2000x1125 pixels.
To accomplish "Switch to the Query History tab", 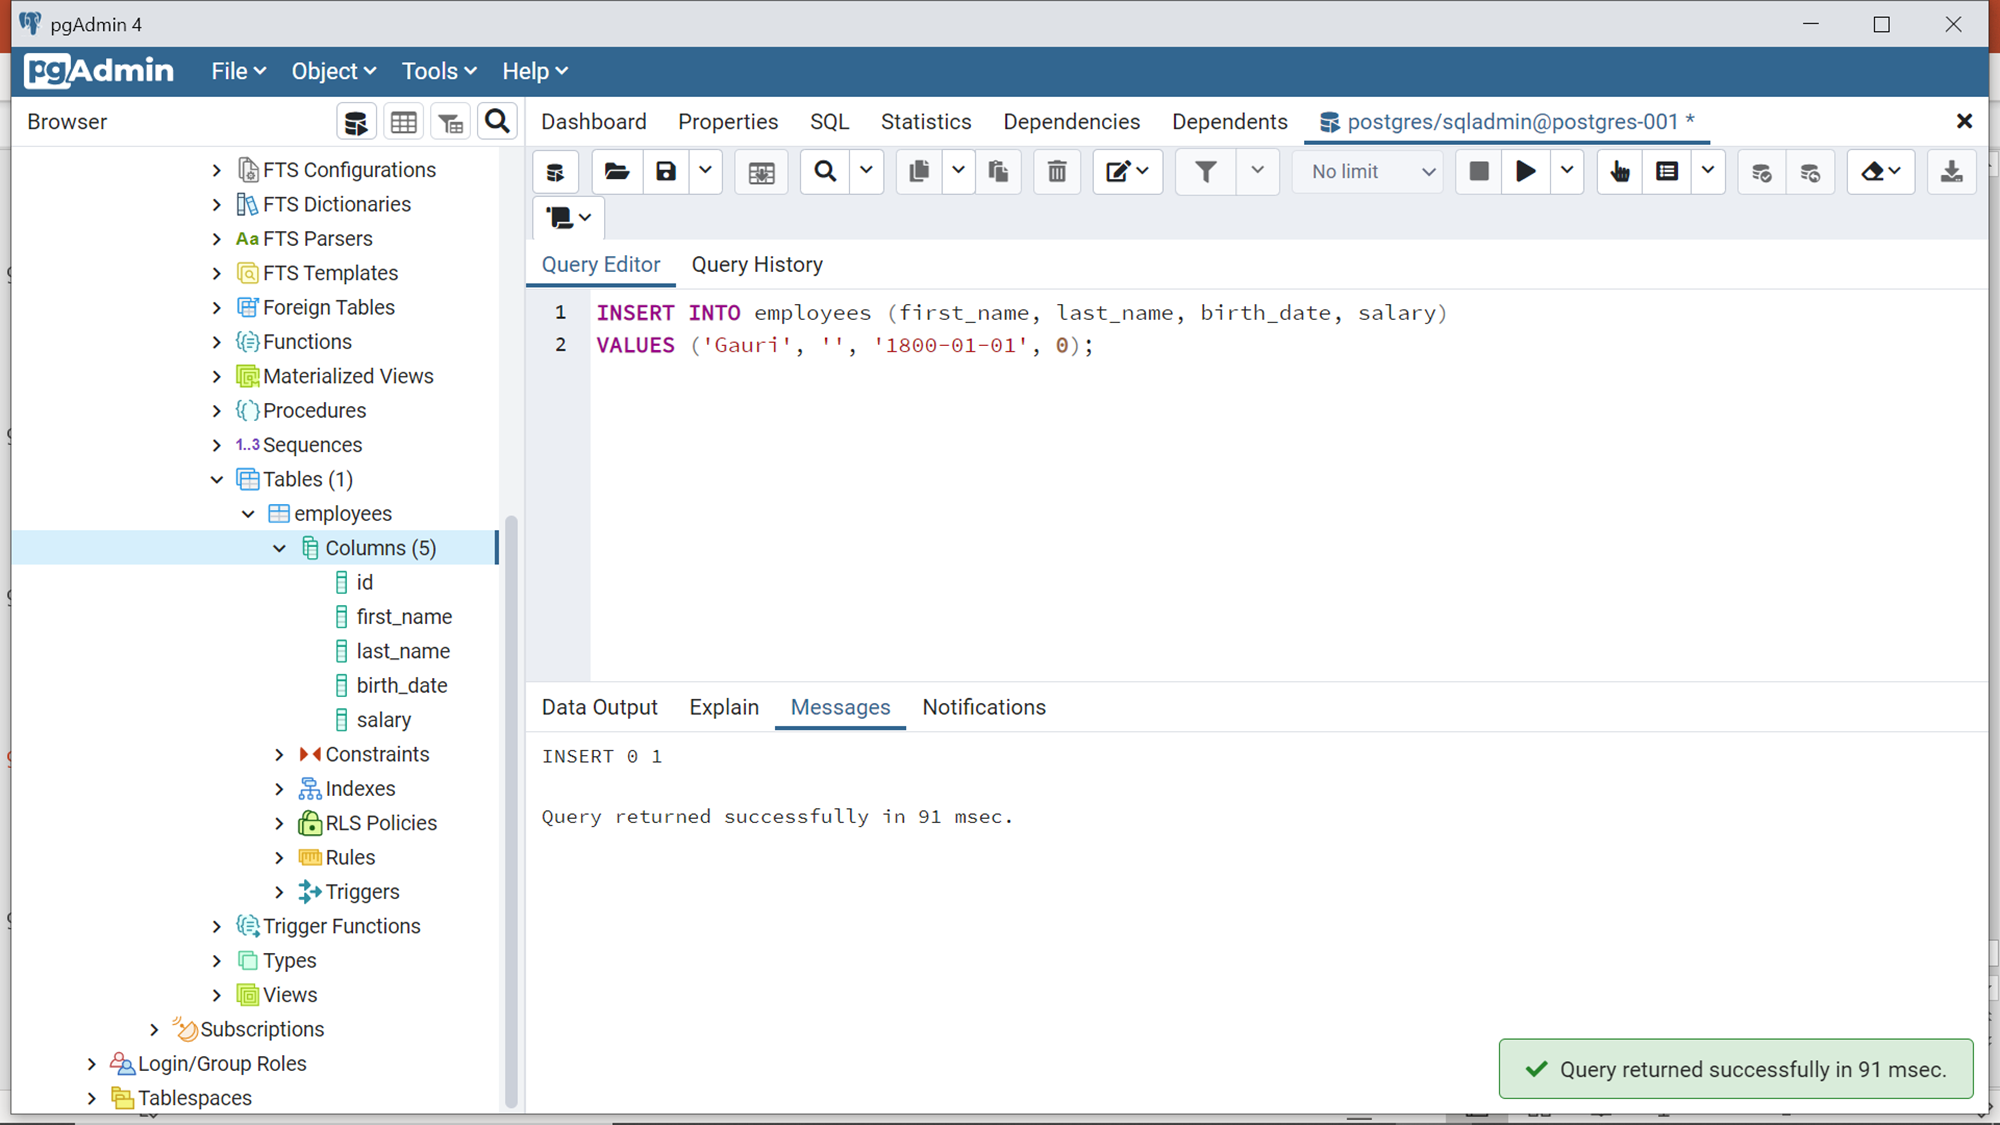I will tap(757, 265).
